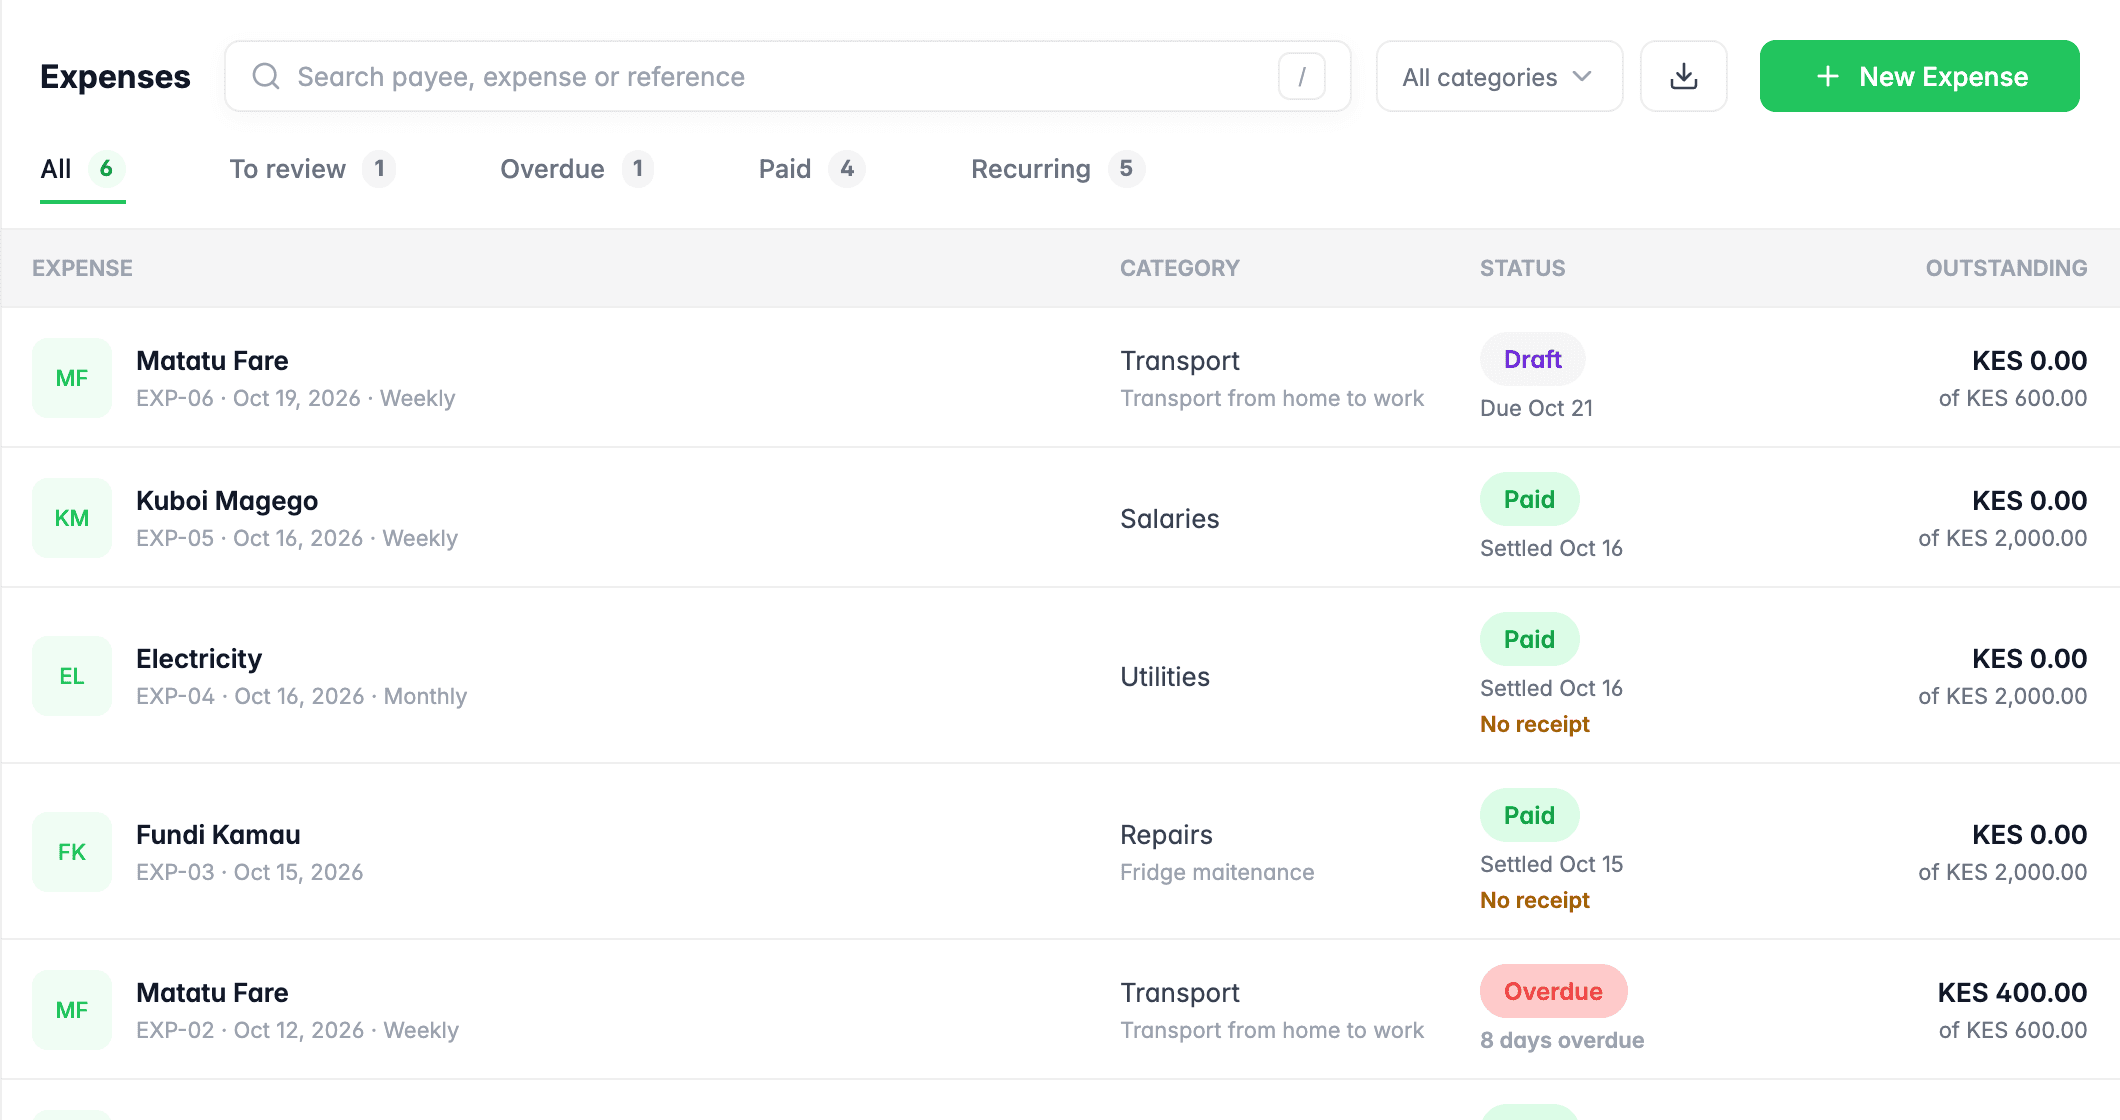The height and width of the screenshot is (1120, 2120).
Task: Focus the search payee input field
Action: 788,76
